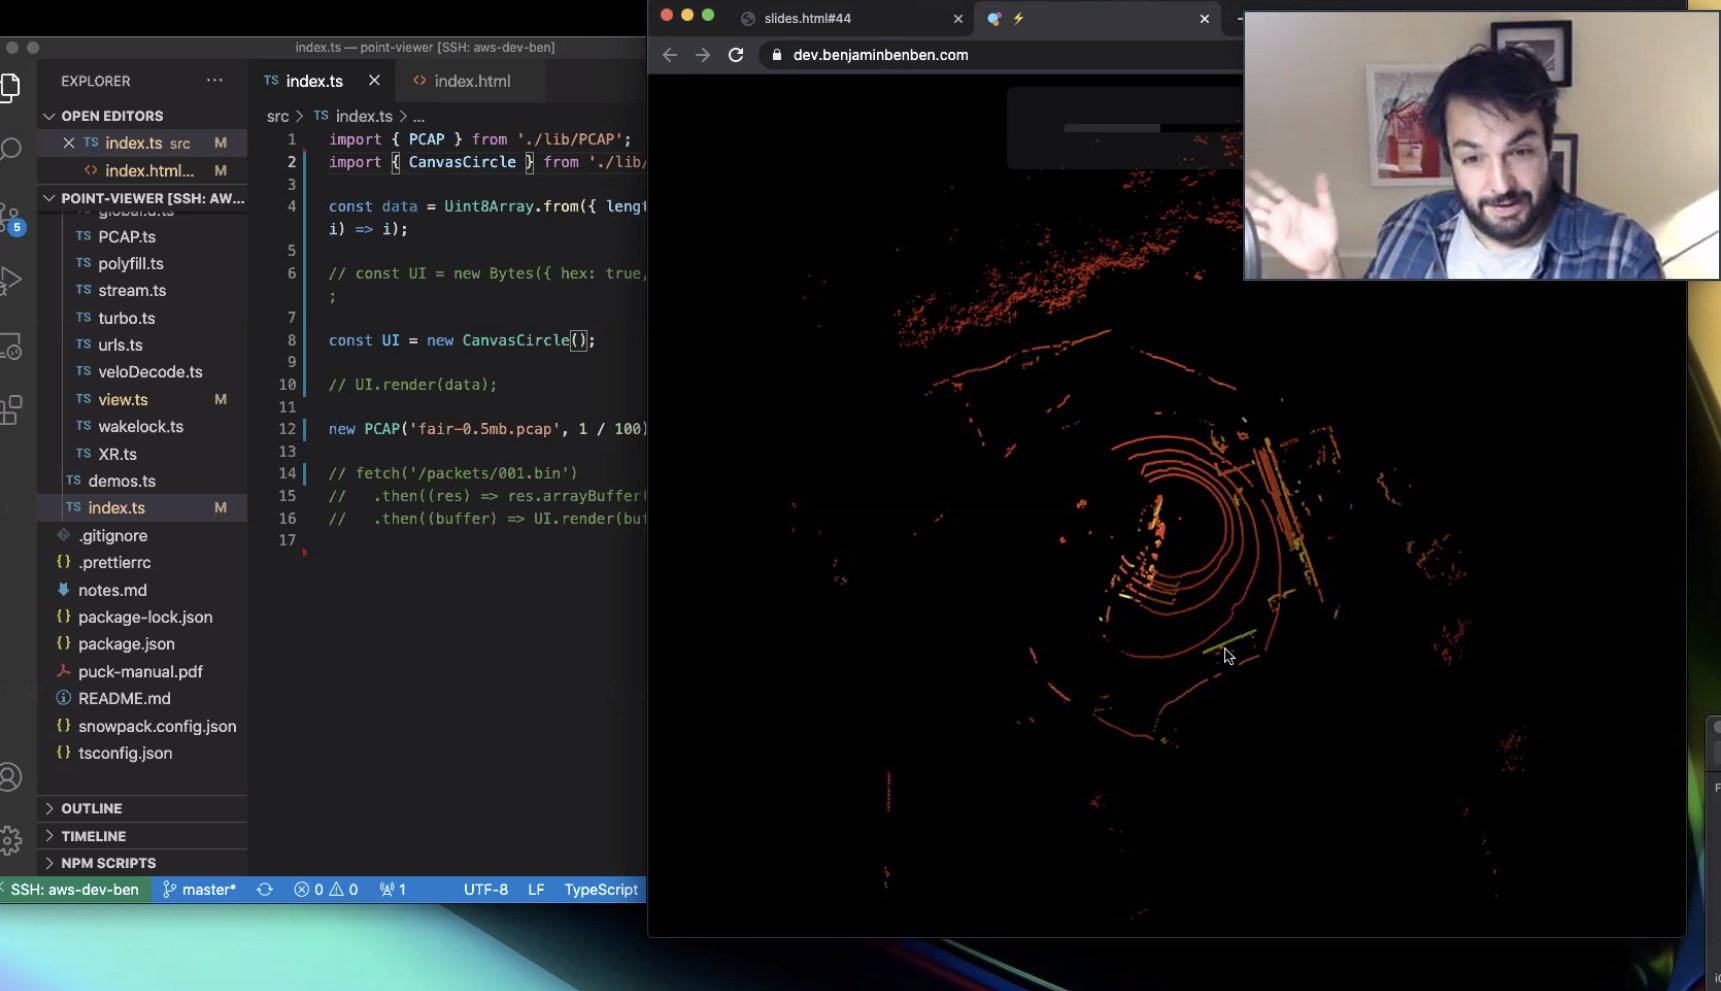This screenshot has width=1721, height=991.
Task: Change the UTF-8 file encoding
Action: click(486, 889)
